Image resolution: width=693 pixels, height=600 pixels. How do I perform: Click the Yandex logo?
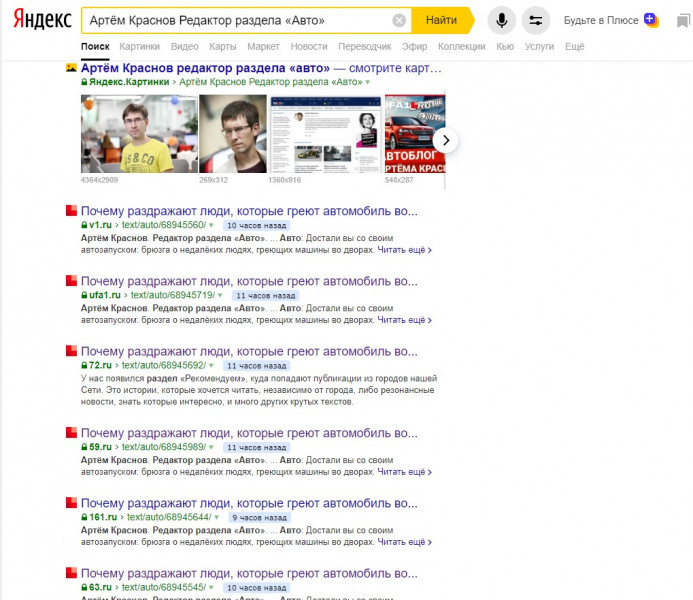pos(42,20)
